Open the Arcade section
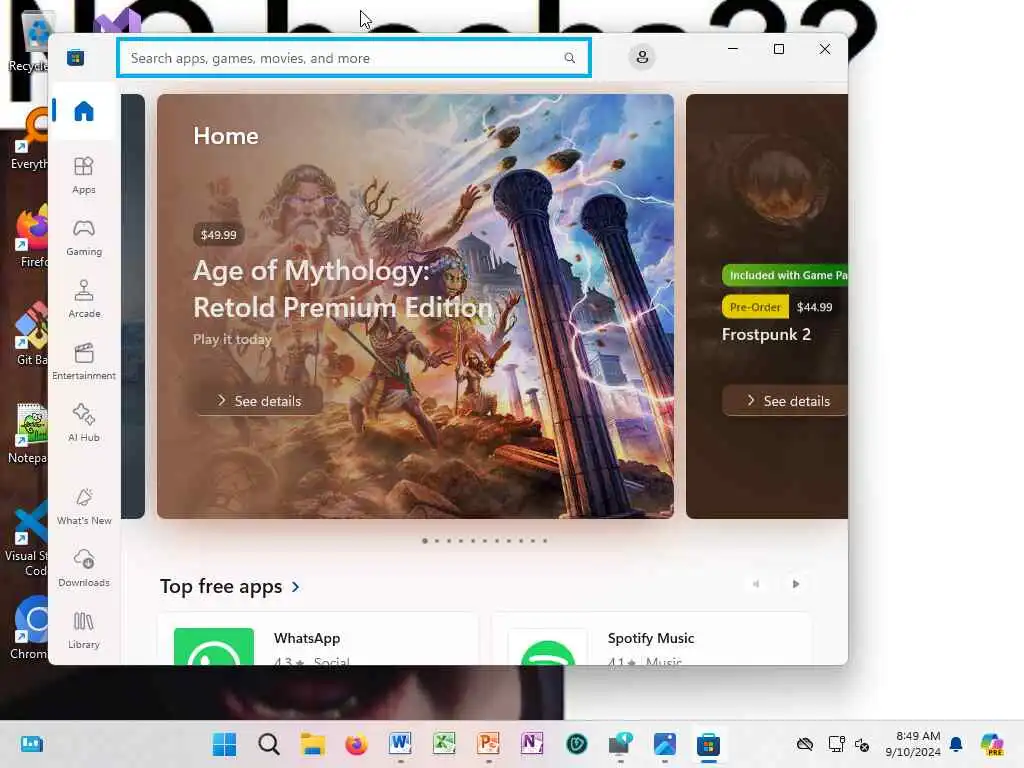Viewport: 1024px width, 768px height. pyautogui.click(x=84, y=299)
